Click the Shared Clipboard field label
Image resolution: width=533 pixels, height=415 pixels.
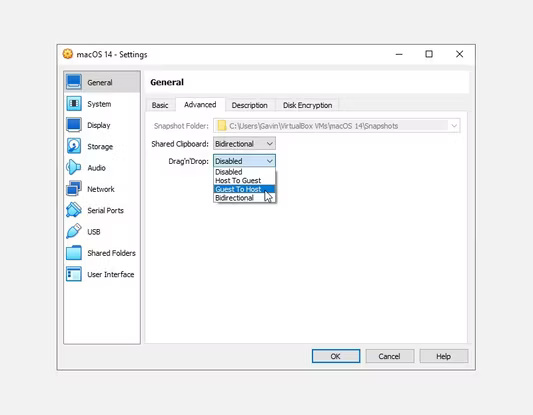click(180, 144)
